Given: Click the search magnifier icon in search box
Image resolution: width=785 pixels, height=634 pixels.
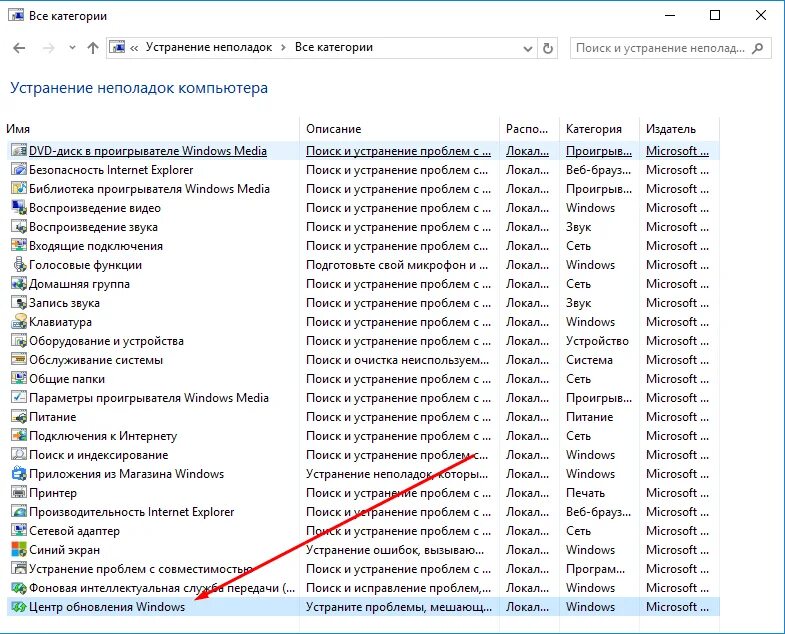Looking at the screenshot, I should 758,48.
